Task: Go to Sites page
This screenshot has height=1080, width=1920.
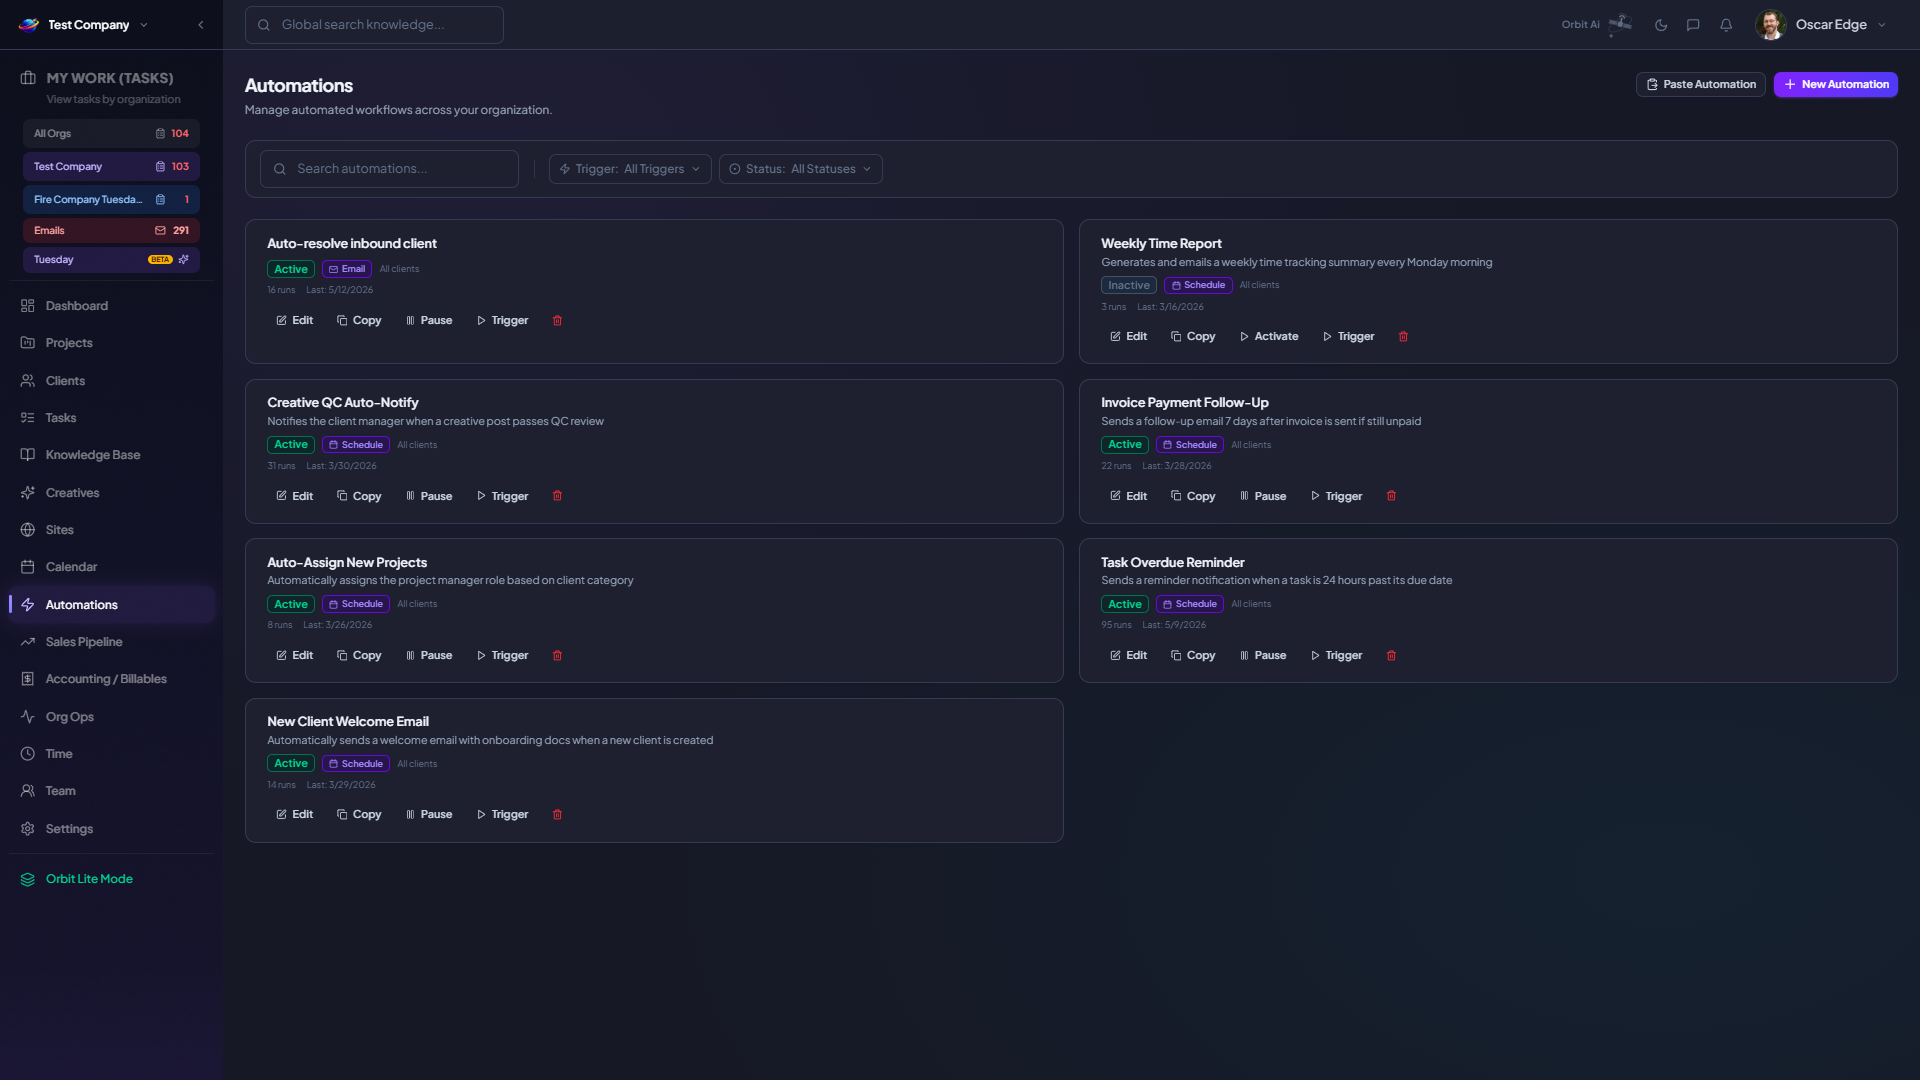Action: coord(111,530)
